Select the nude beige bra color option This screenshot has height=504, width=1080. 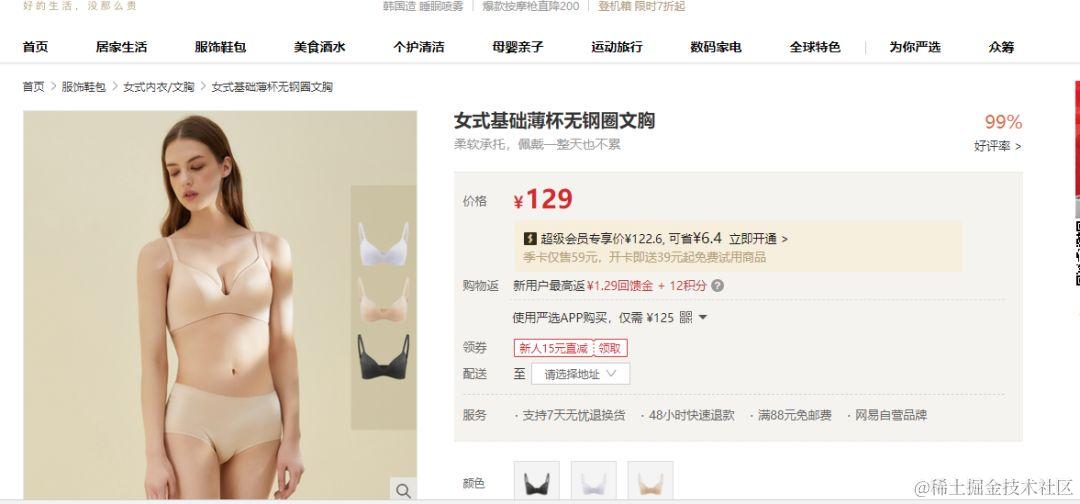pyautogui.click(x=650, y=482)
